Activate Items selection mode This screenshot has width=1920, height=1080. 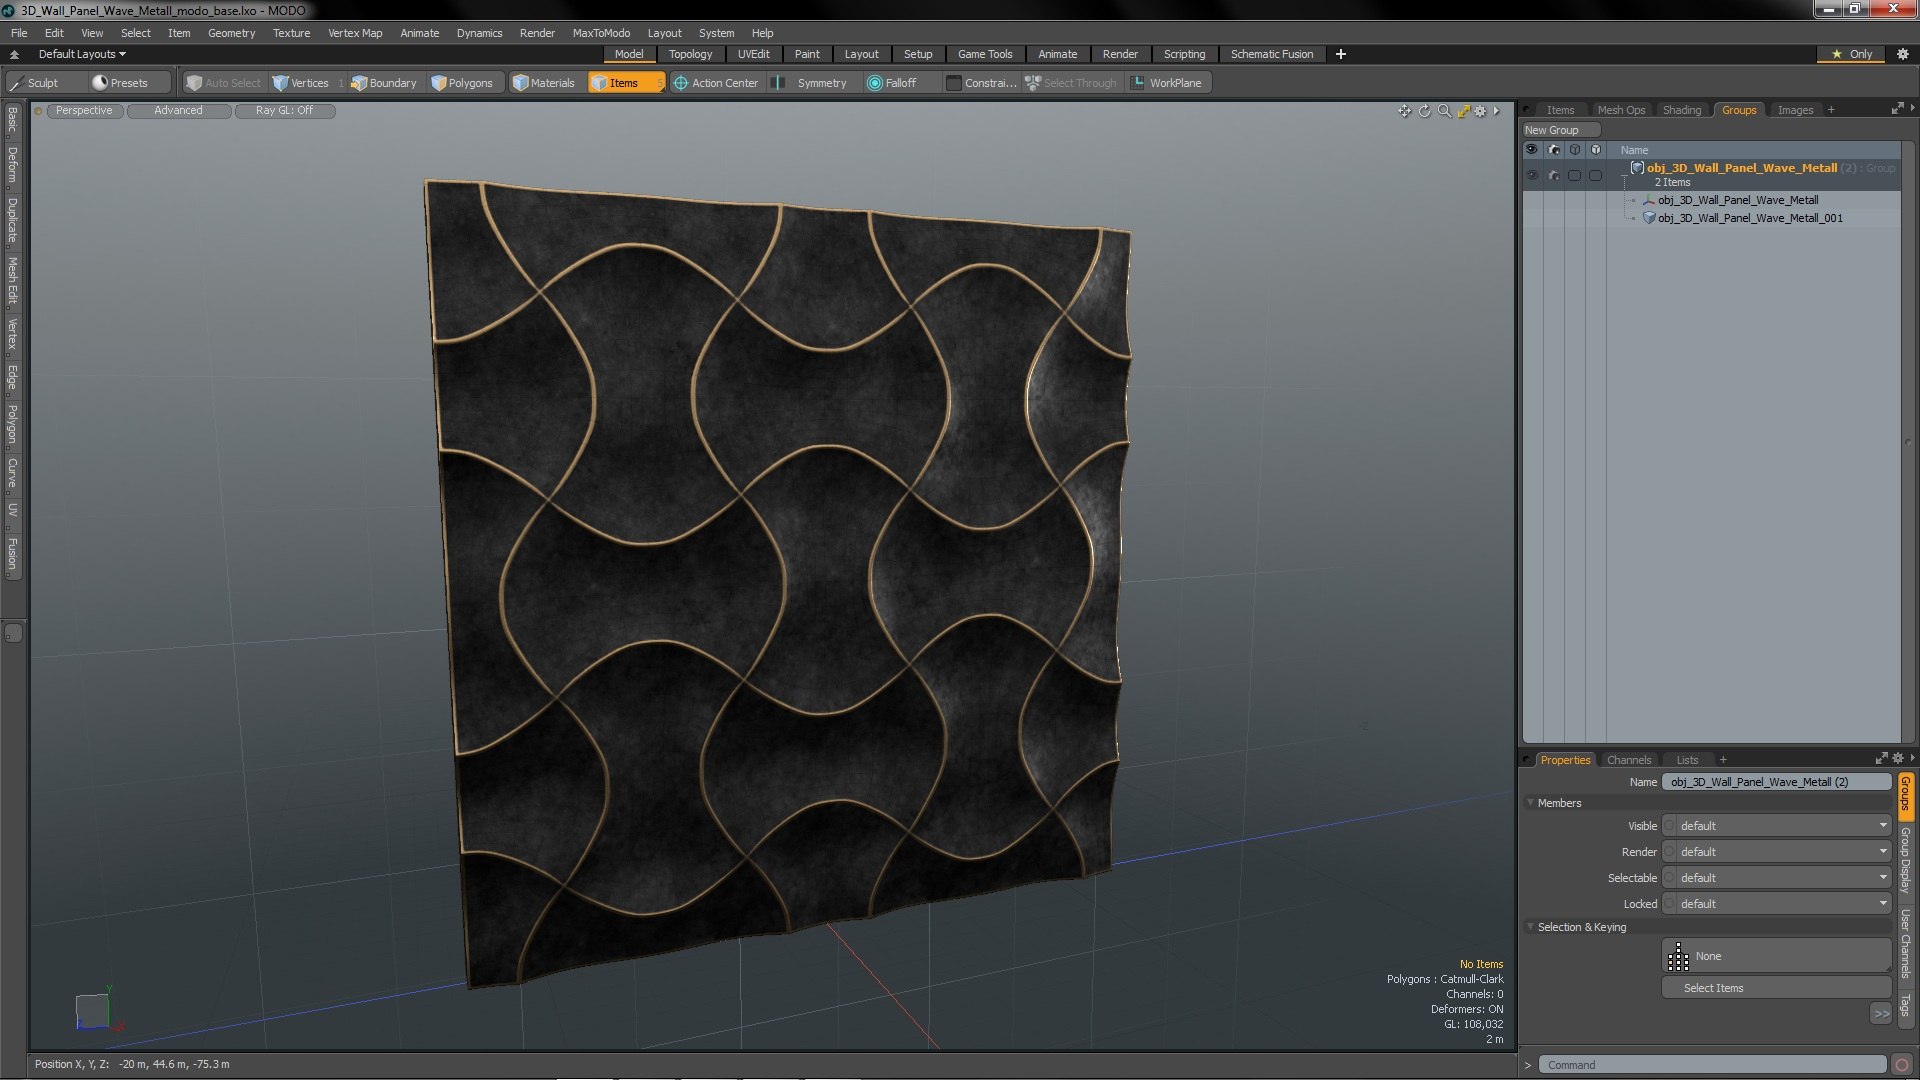click(626, 83)
